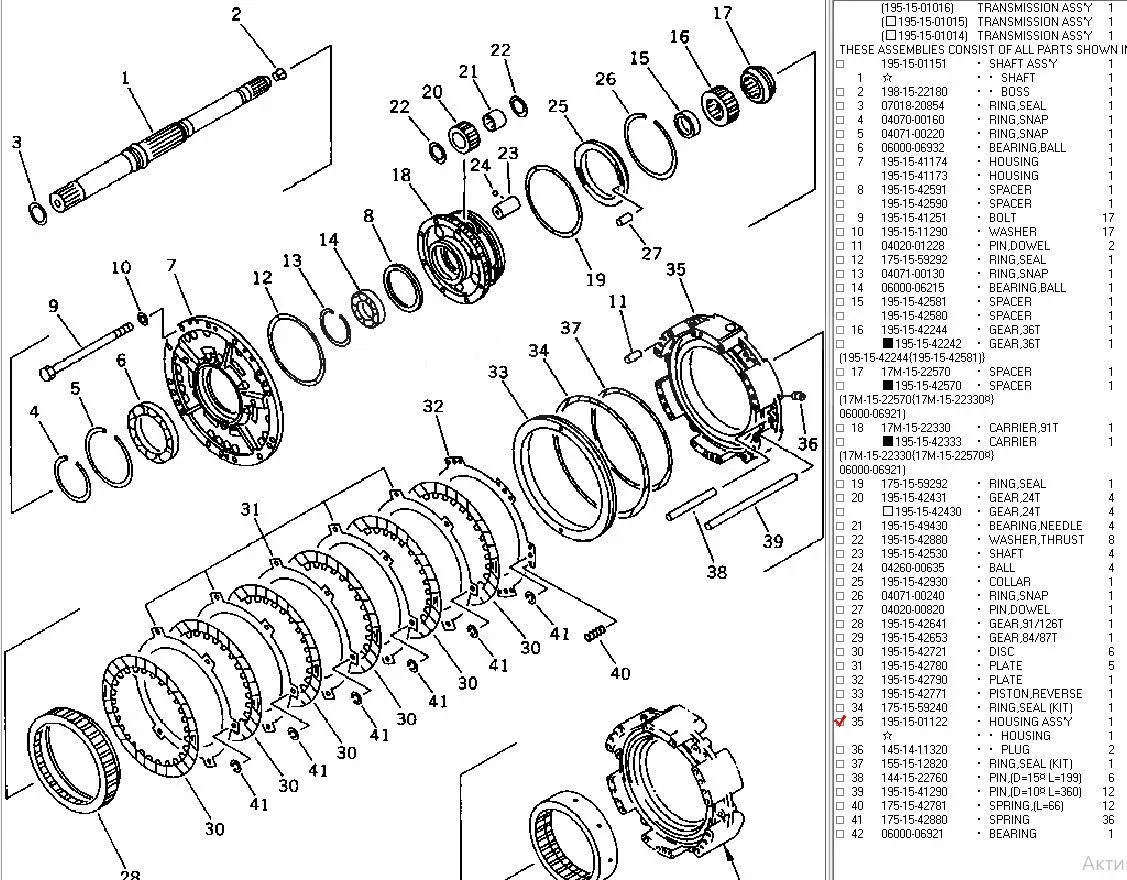Image resolution: width=1127 pixels, height=880 pixels.
Task: Click callout number 39 in the diagram
Action: click(773, 541)
